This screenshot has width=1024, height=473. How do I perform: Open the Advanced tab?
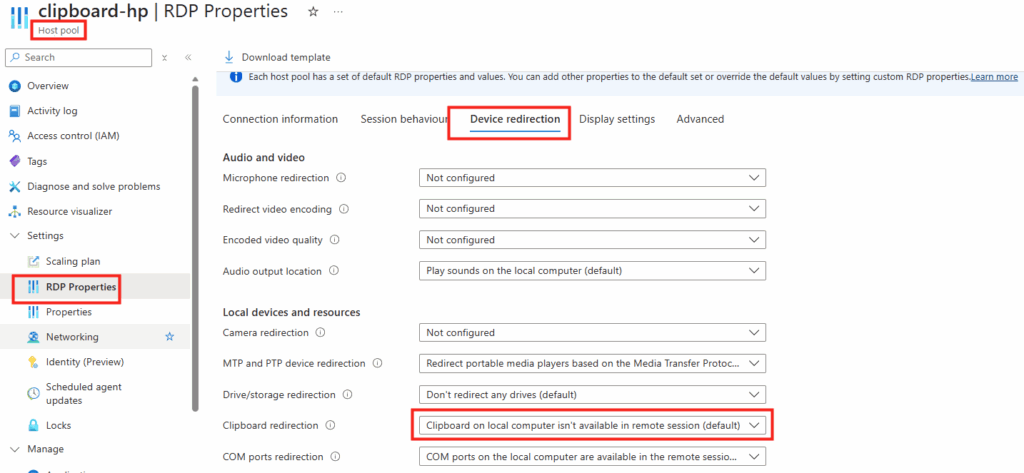[700, 119]
